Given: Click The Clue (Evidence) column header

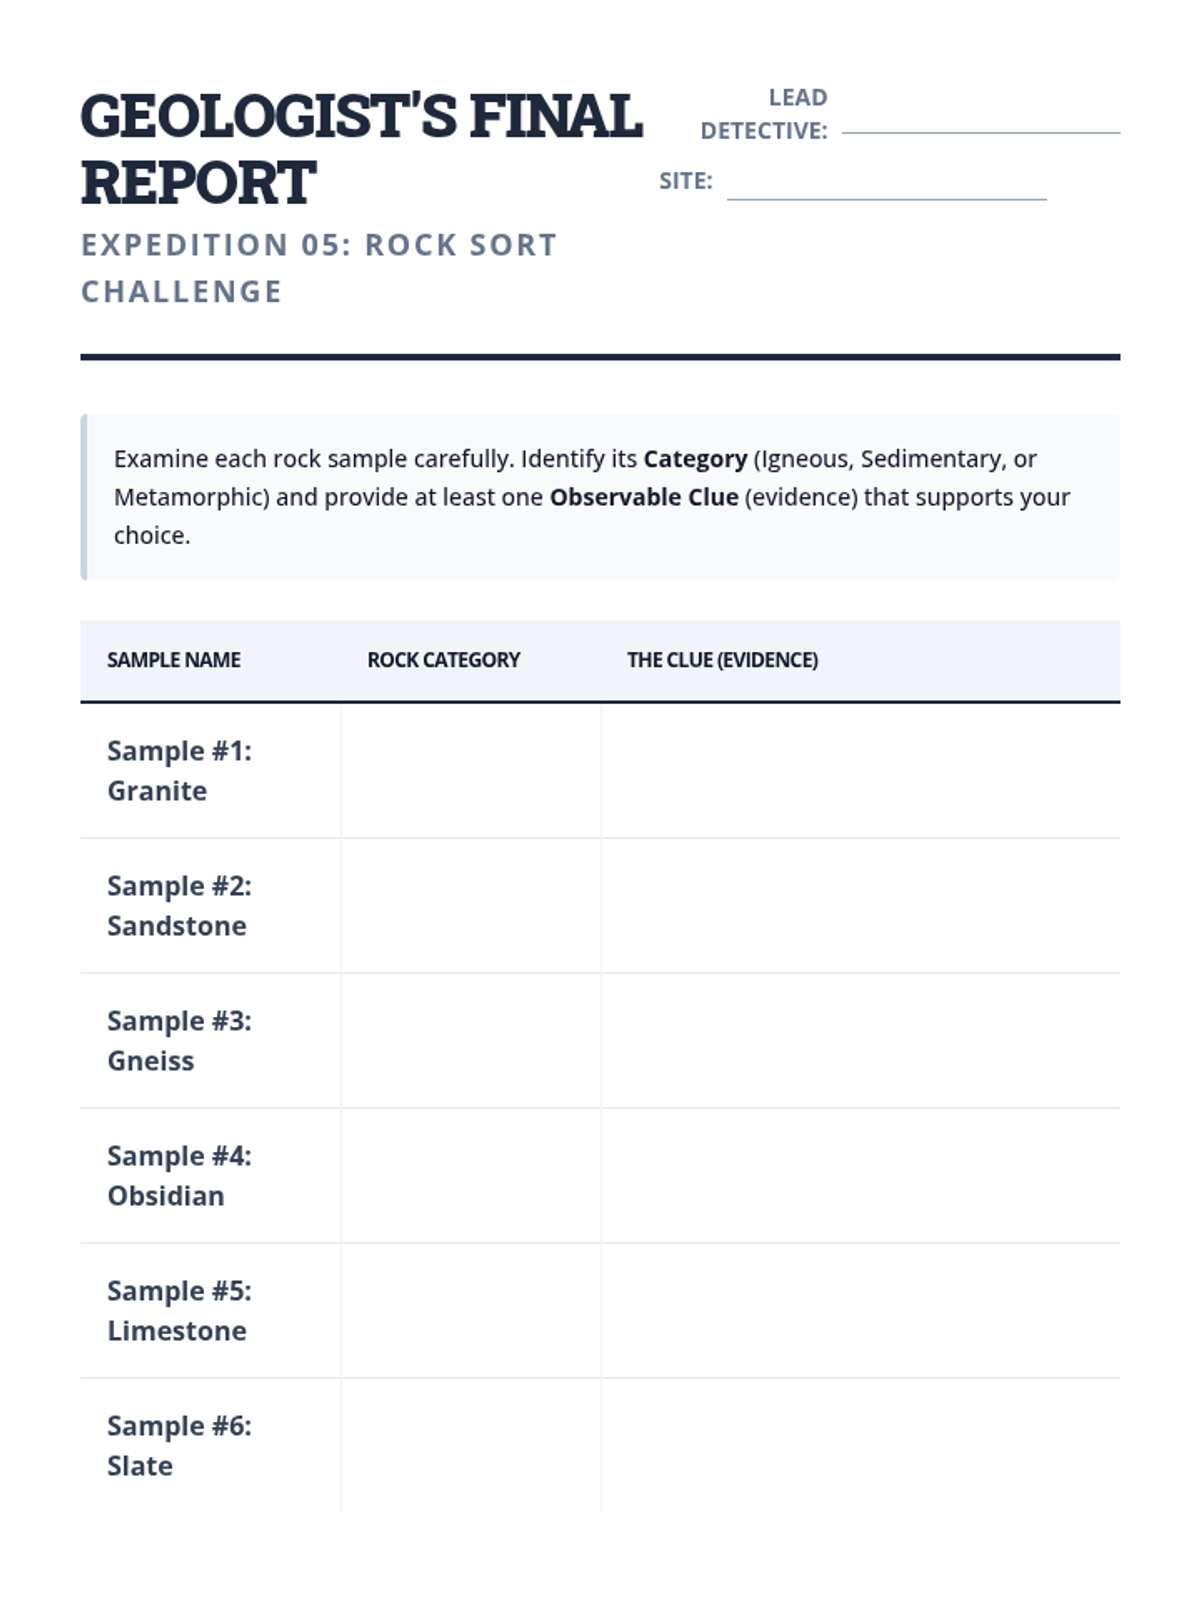Looking at the screenshot, I should point(722,660).
